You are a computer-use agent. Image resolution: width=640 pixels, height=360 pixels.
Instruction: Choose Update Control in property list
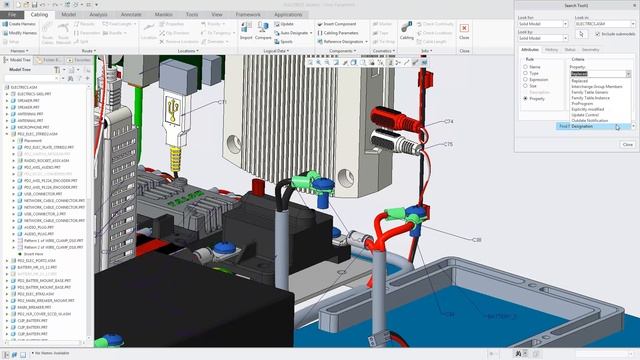coord(585,115)
